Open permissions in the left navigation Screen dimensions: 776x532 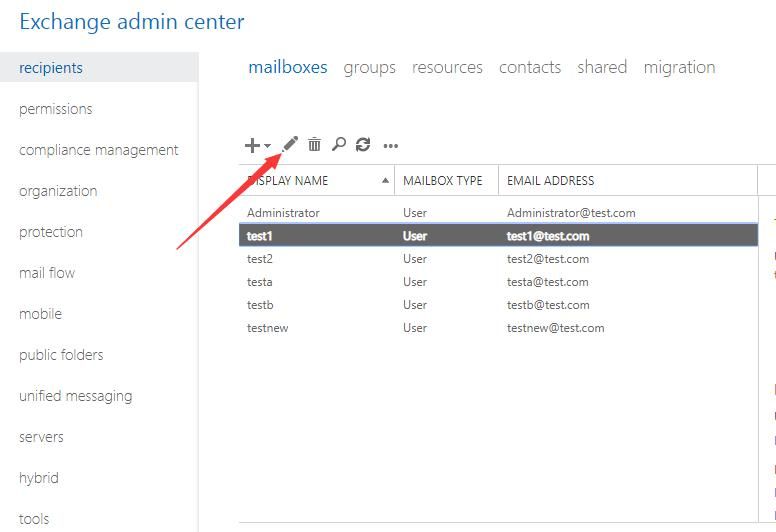pyautogui.click(x=55, y=109)
